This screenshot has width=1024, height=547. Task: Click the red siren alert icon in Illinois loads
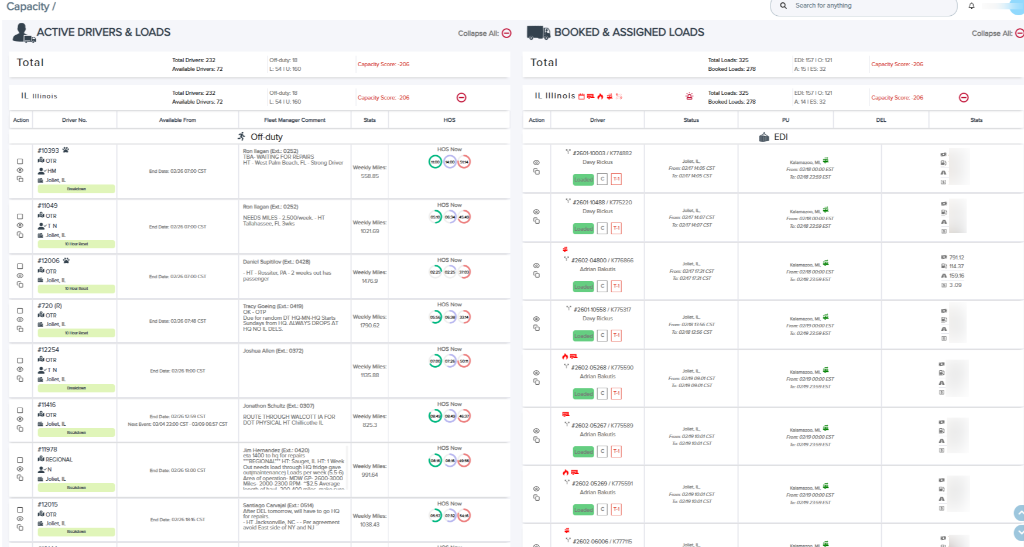689,96
